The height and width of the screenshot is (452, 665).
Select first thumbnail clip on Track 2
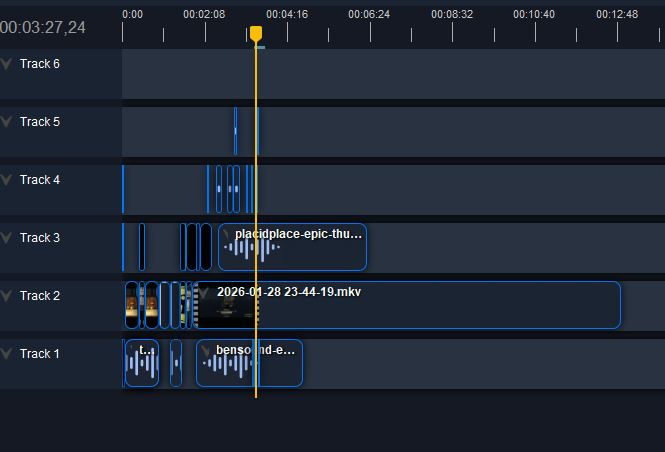tap(131, 305)
